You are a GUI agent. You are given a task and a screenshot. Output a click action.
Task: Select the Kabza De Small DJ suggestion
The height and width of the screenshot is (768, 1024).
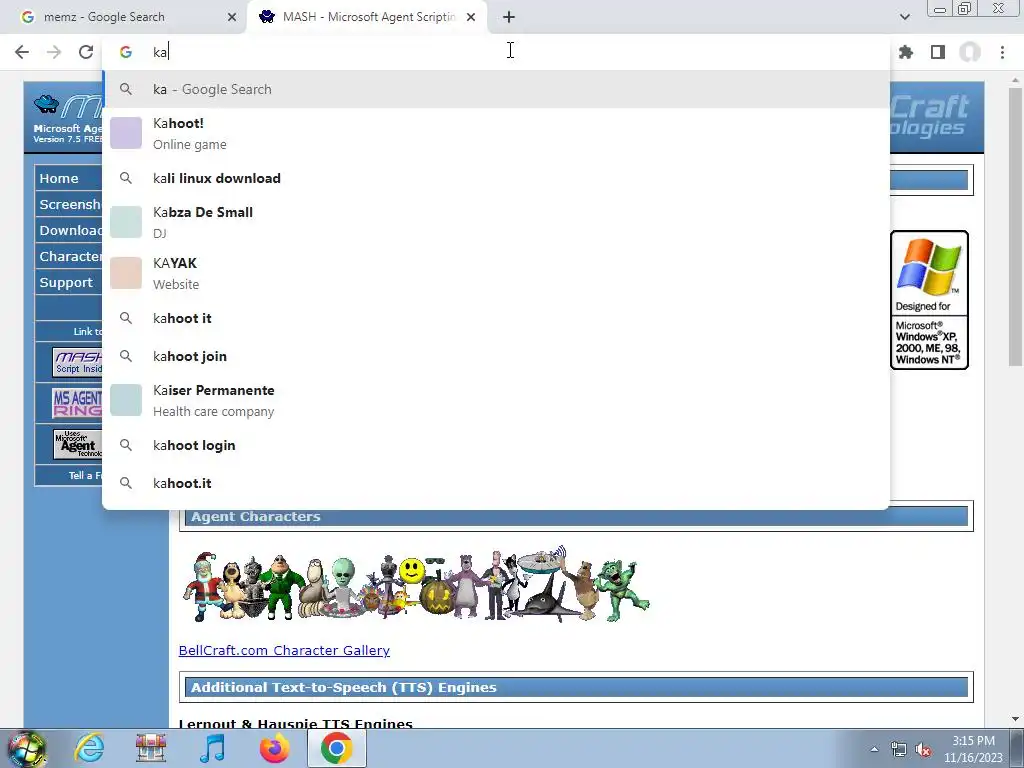pyautogui.click(x=496, y=222)
